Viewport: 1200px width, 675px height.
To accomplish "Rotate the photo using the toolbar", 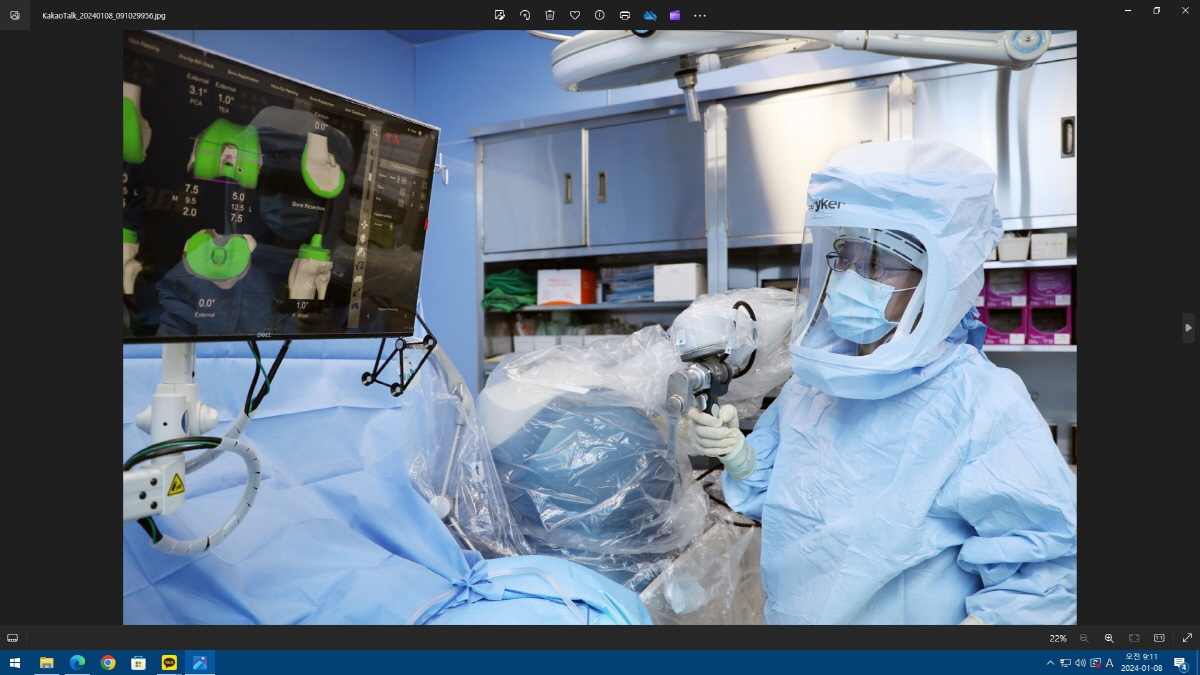I will click(525, 15).
